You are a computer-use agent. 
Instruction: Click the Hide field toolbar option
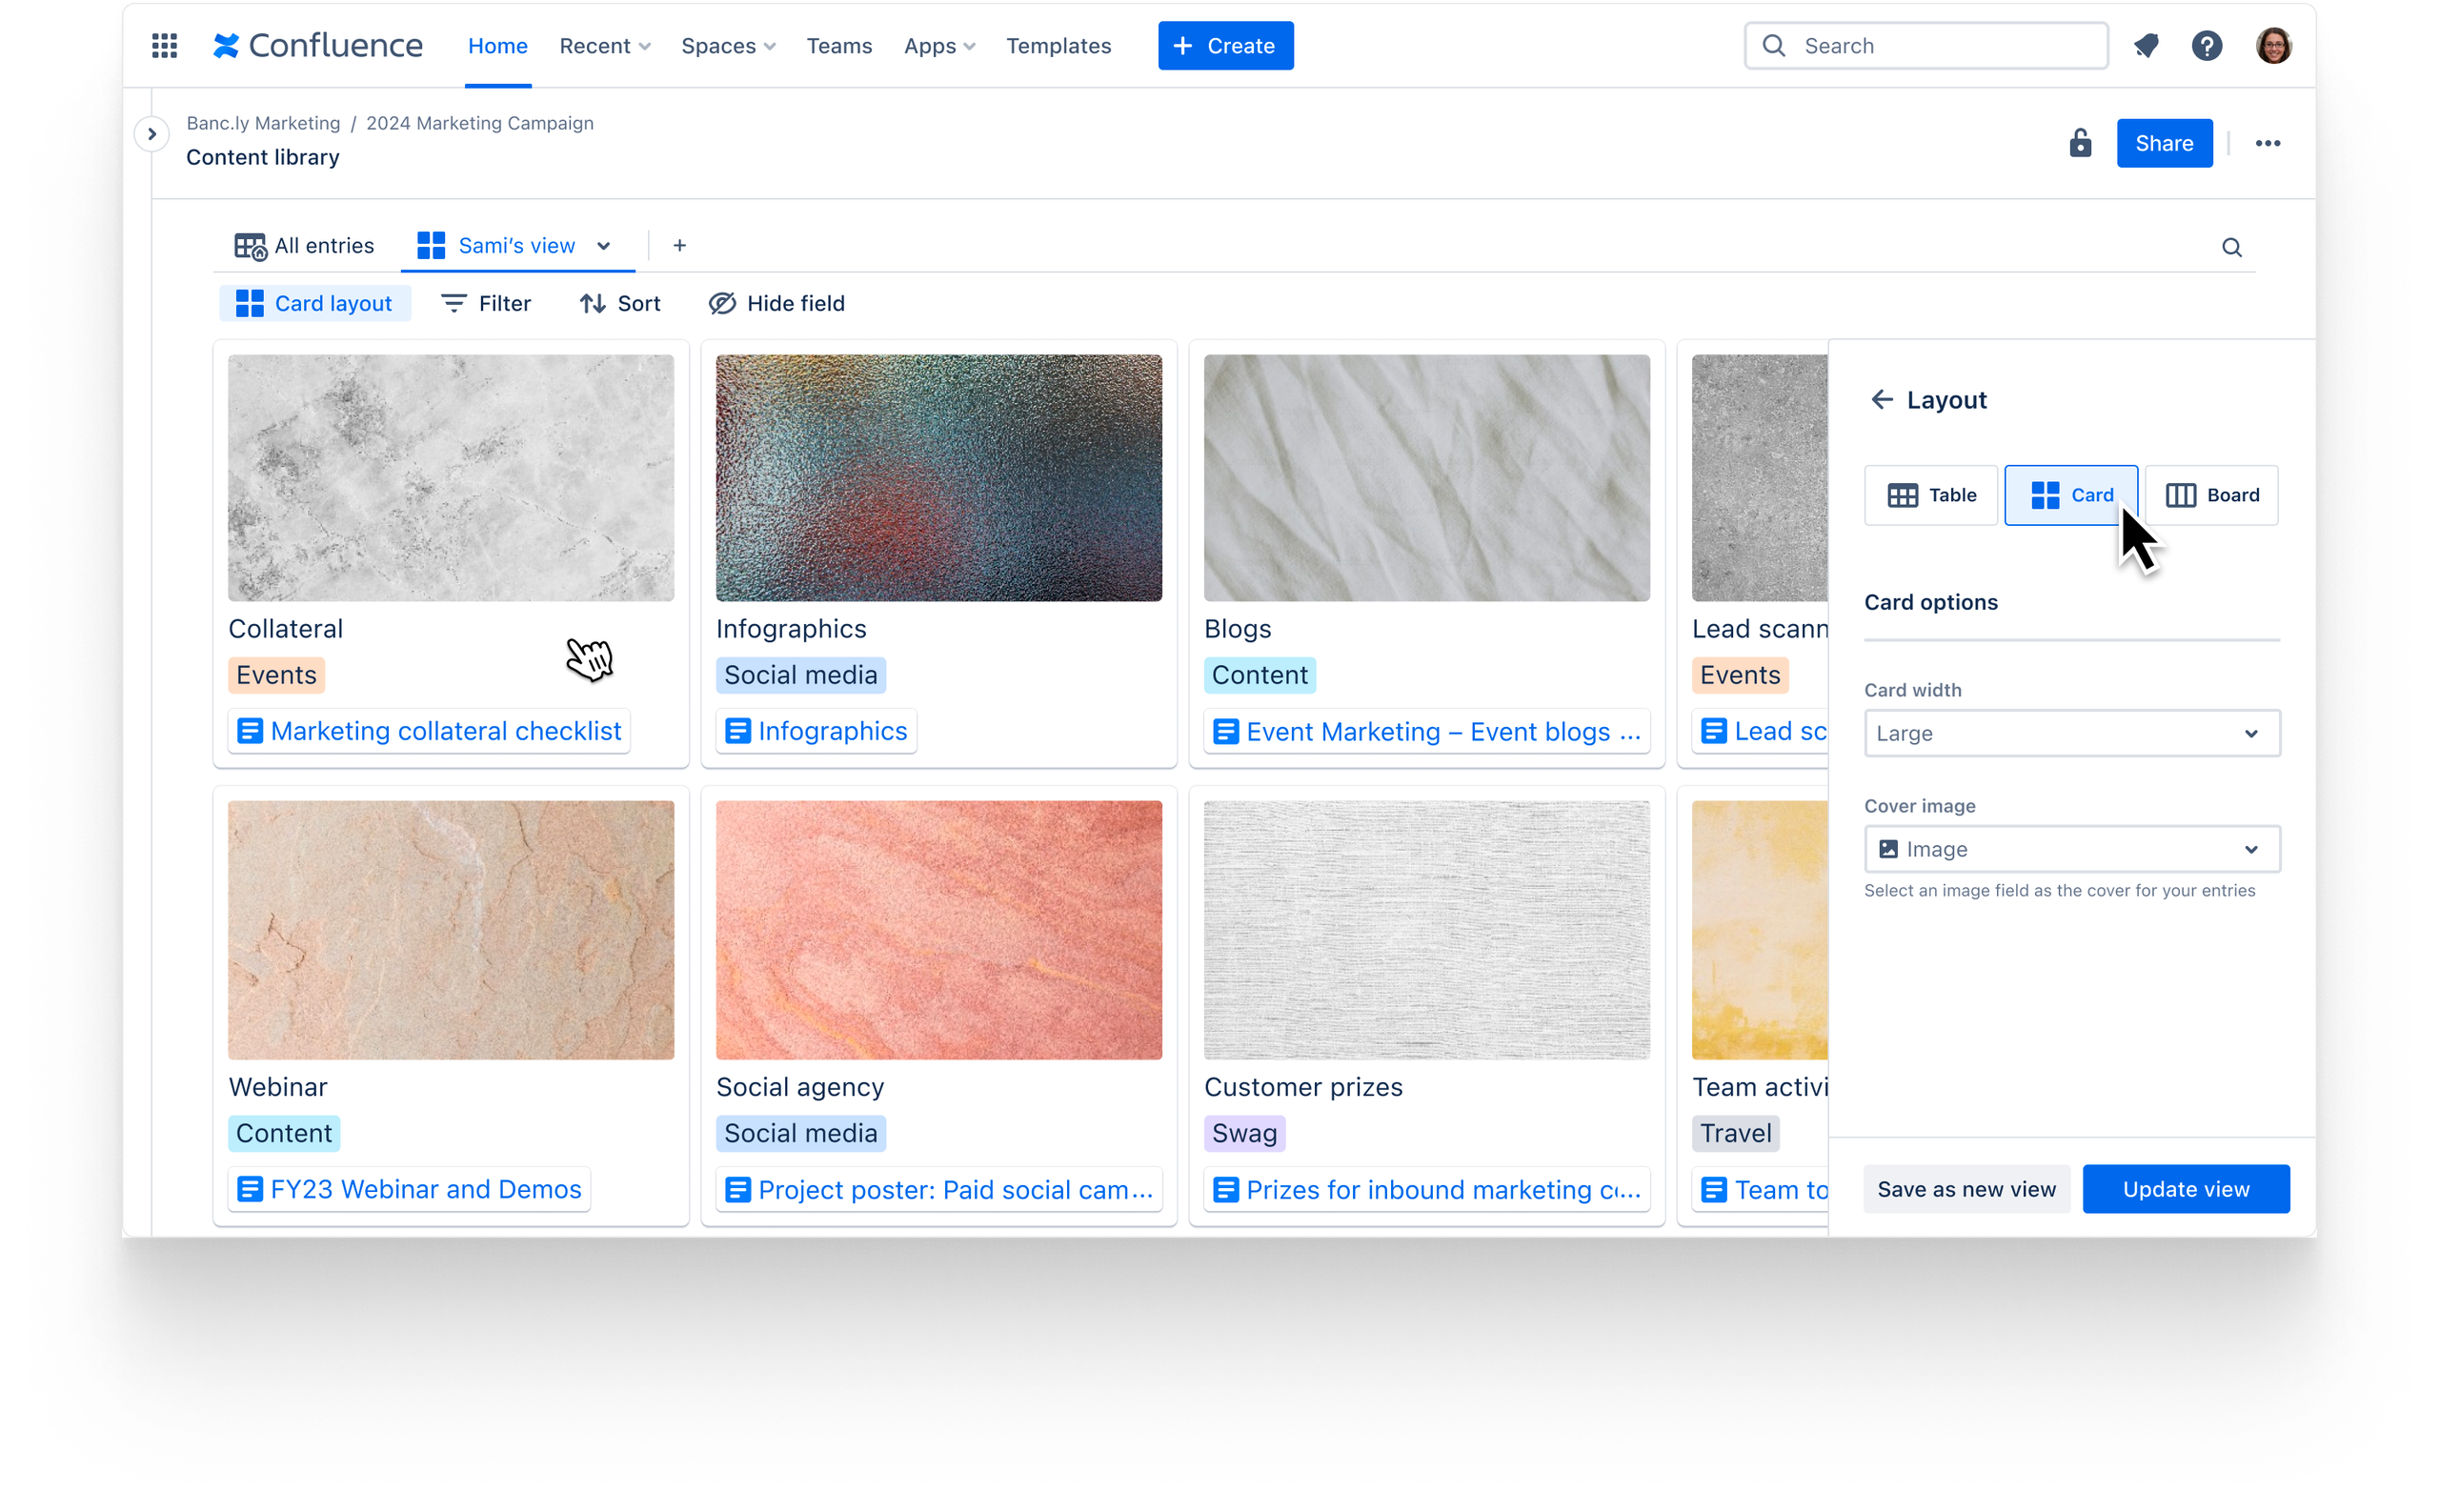tap(776, 303)
